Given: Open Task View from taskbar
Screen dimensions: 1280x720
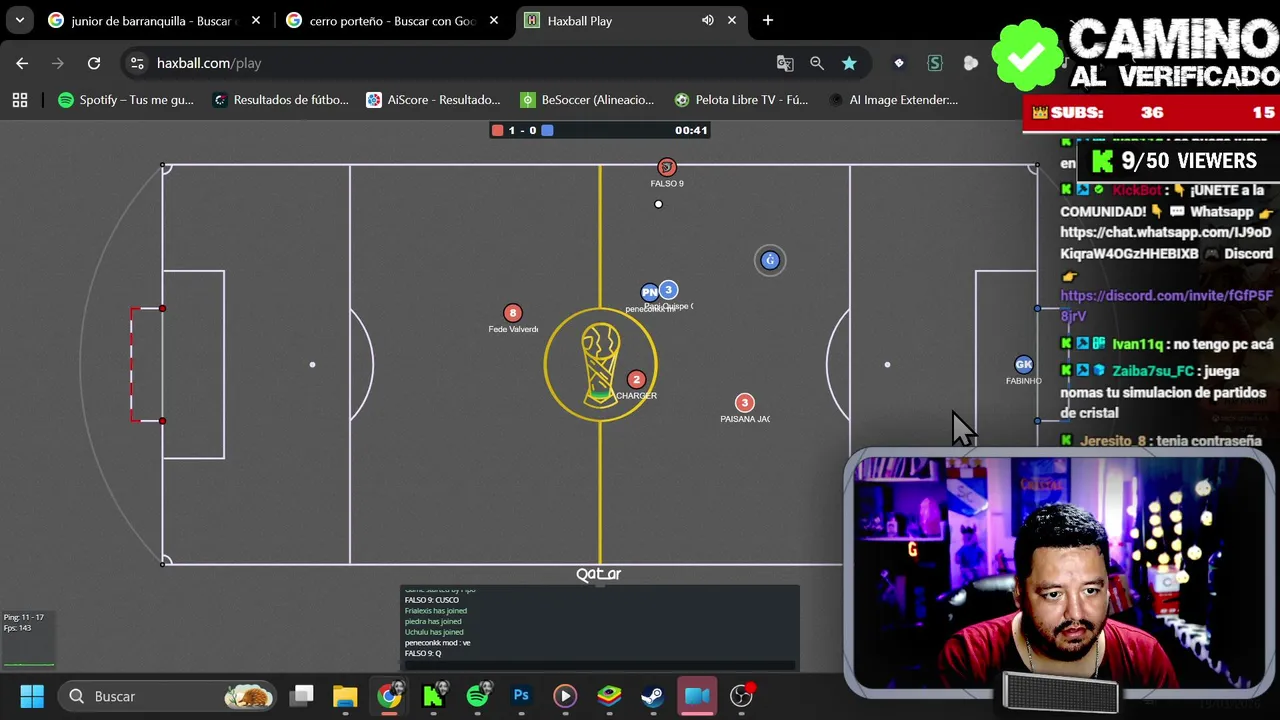Looking at the screenshot, I should click(x=302, y=696).
